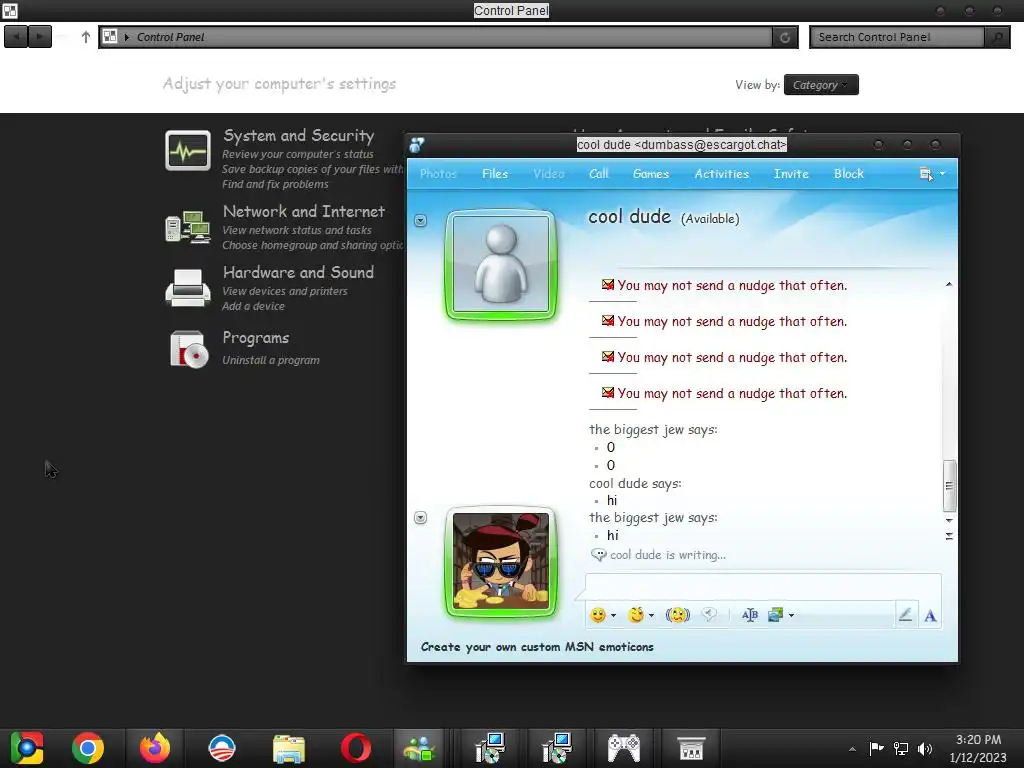Open the game controller taskbar icon
The width and height of the screenshot is (1024, 768).
tap(624, 748)
